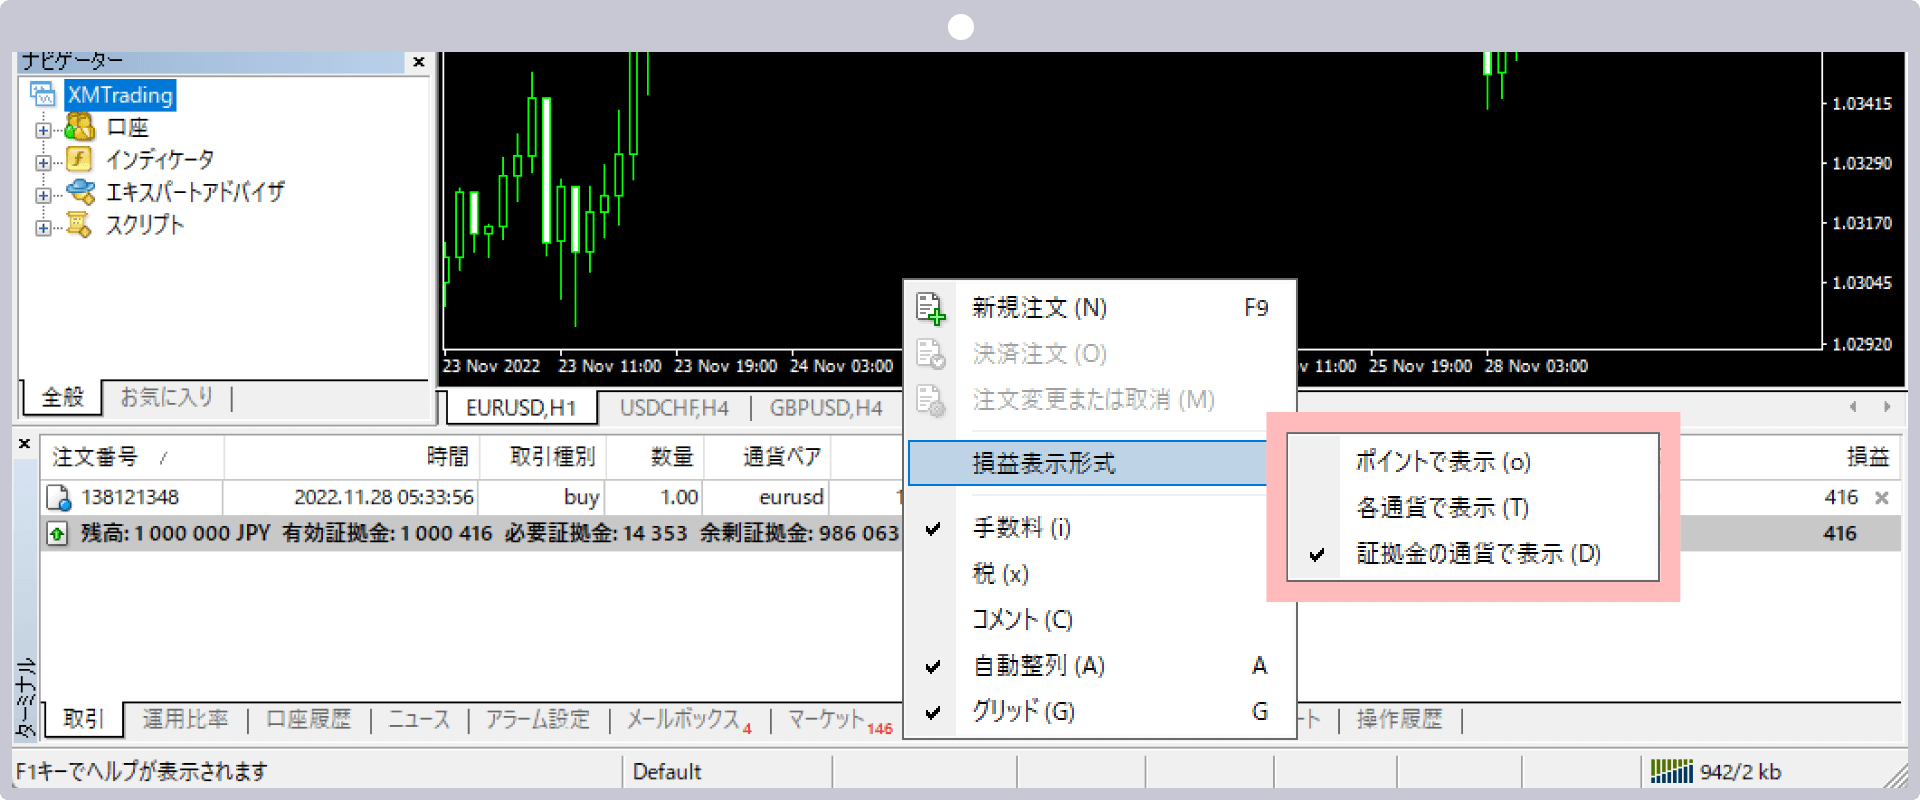Choose 決済注文 (O) menu entry
1920x800 pixels.
tap(1100, 354)
